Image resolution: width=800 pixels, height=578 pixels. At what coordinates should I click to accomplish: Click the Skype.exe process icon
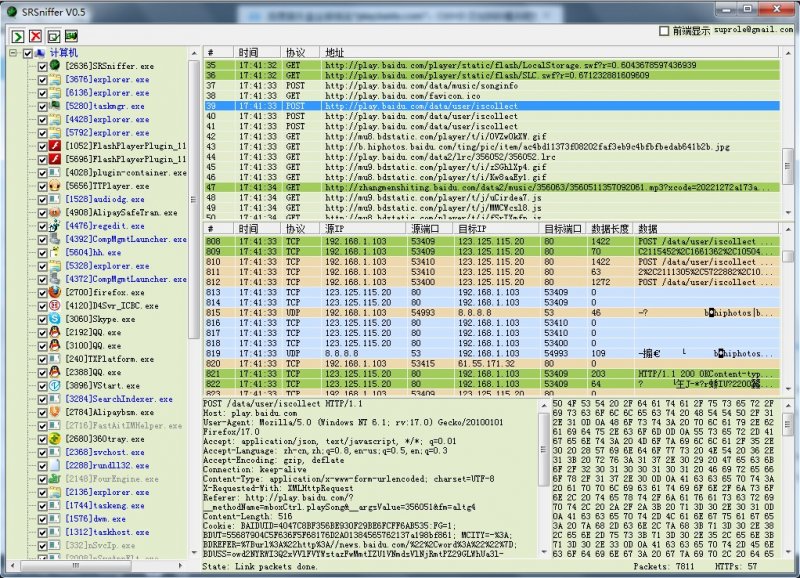[x=55, y=319]
